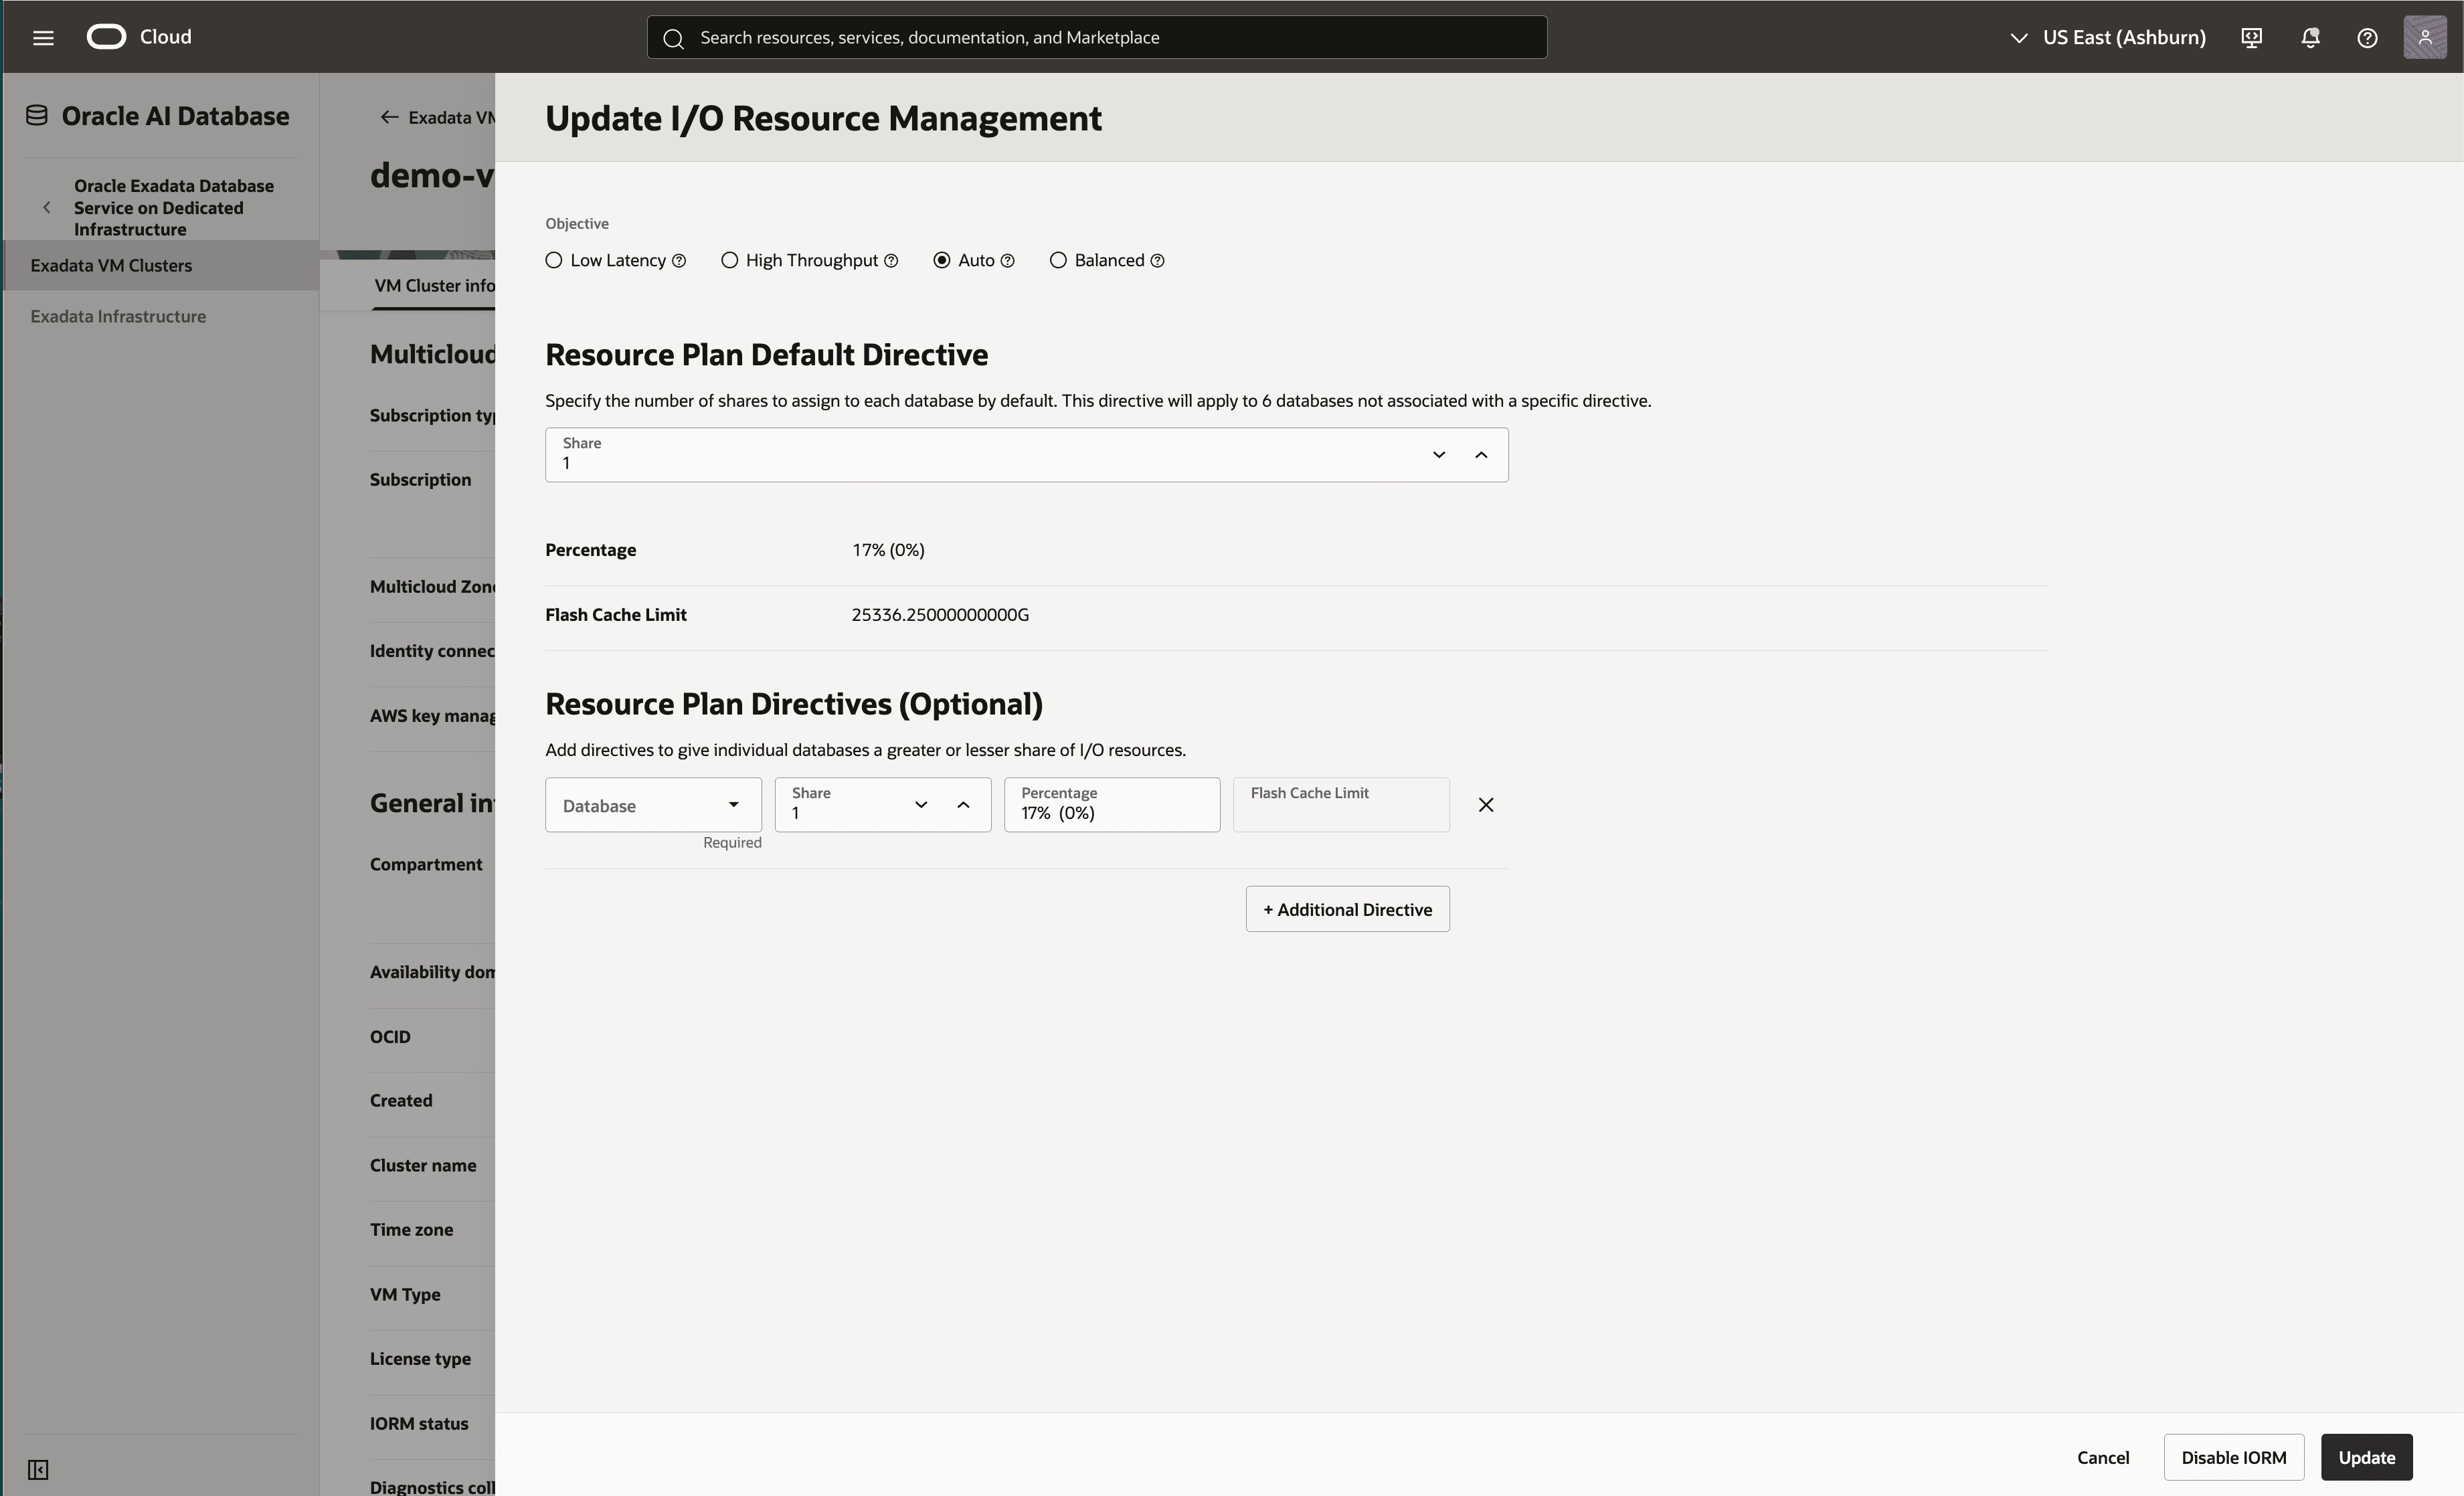Open the hamburger navigation menu
This screenshot has height=1496, width=2464.
(x=43, y=38)
